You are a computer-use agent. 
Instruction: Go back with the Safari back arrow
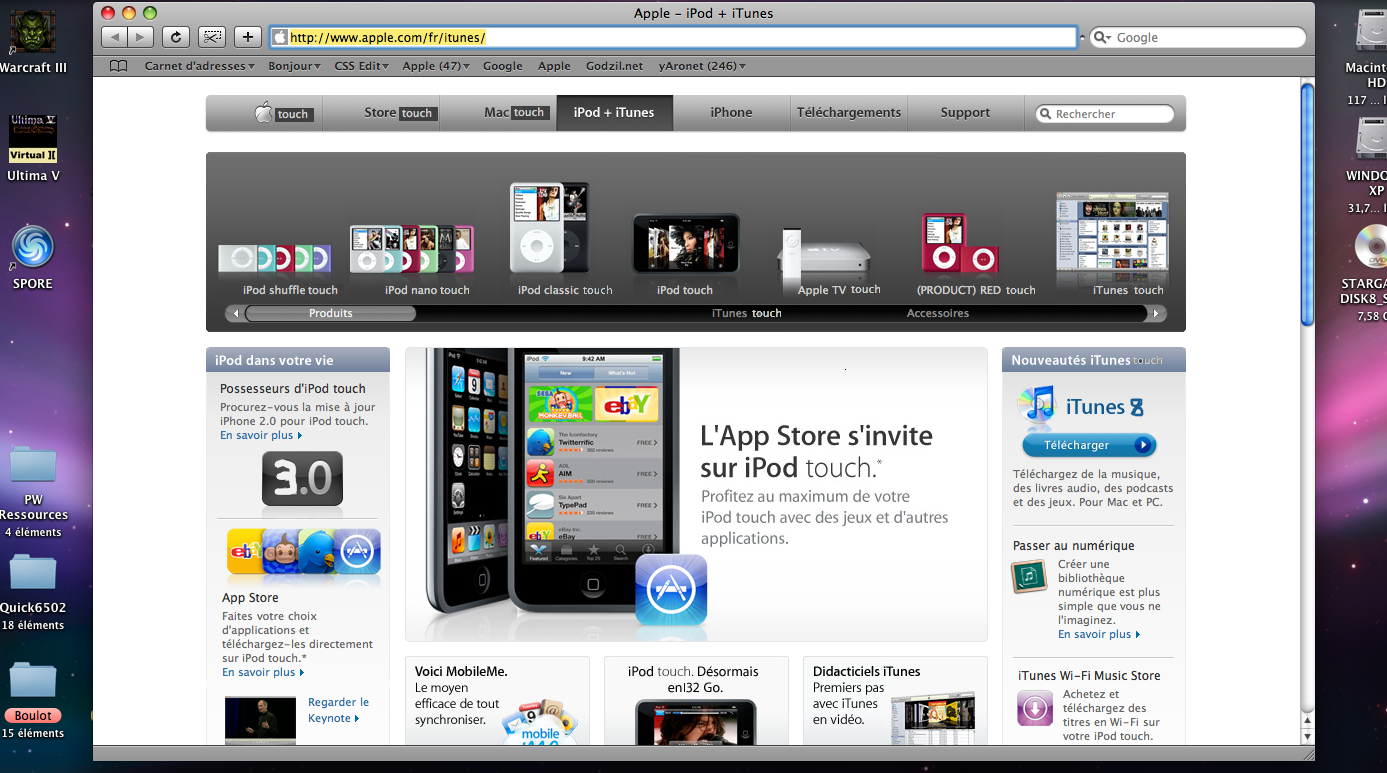(x=115, y=37)
